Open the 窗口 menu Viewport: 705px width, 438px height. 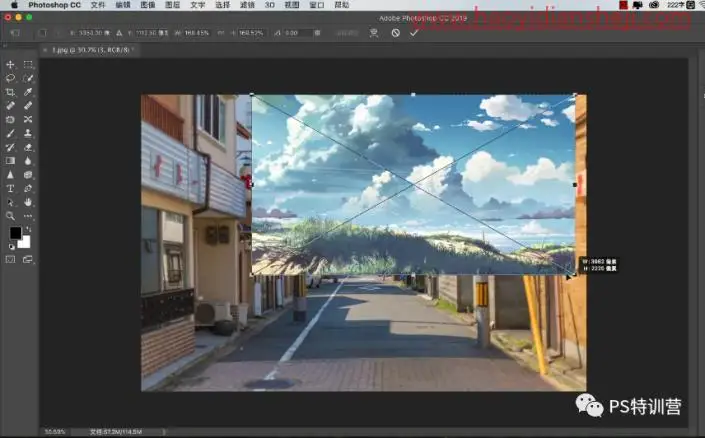tap(317, 5)
